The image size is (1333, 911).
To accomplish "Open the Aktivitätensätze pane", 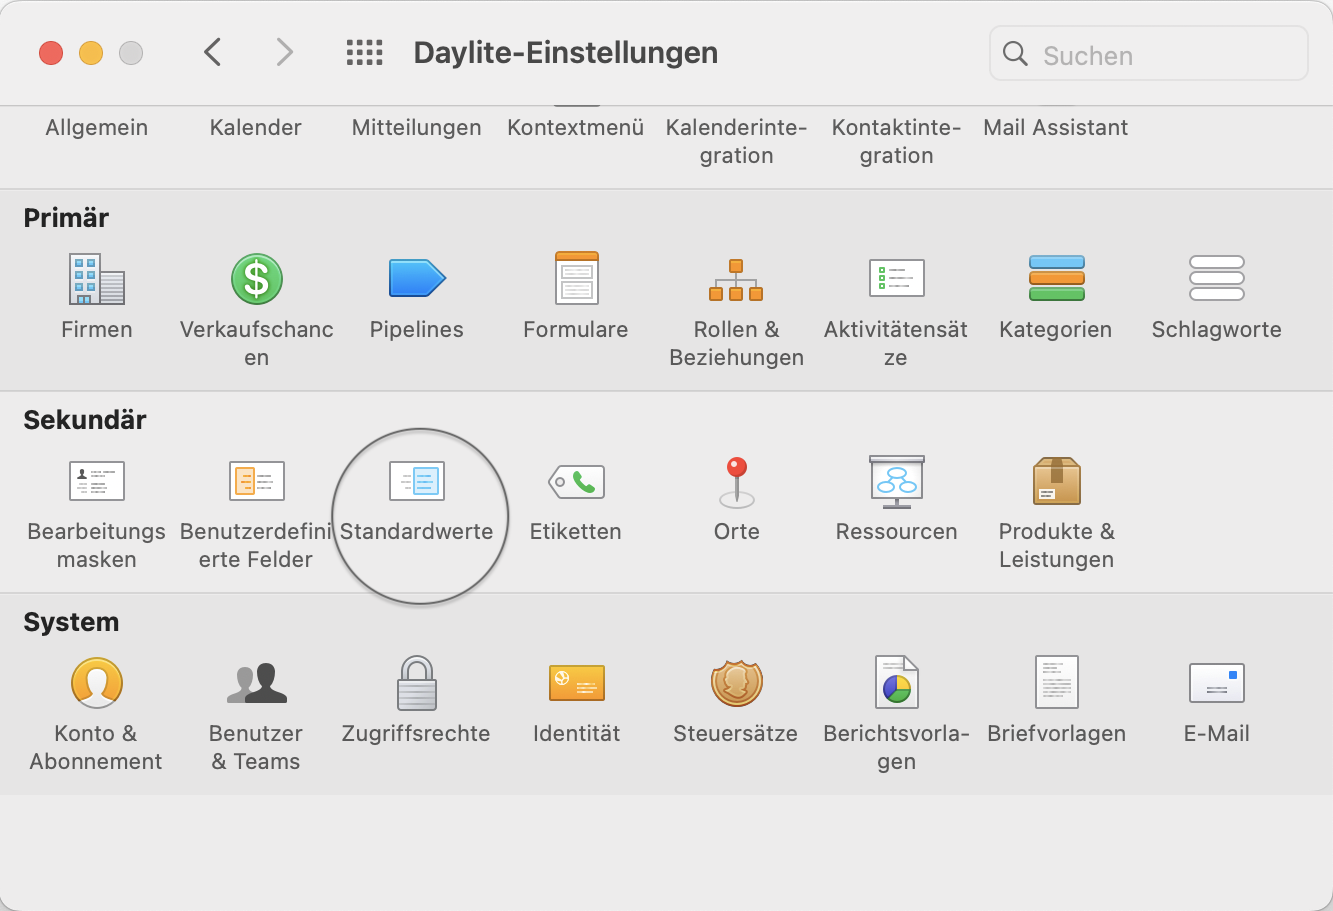I will click(x=896, y=279).
